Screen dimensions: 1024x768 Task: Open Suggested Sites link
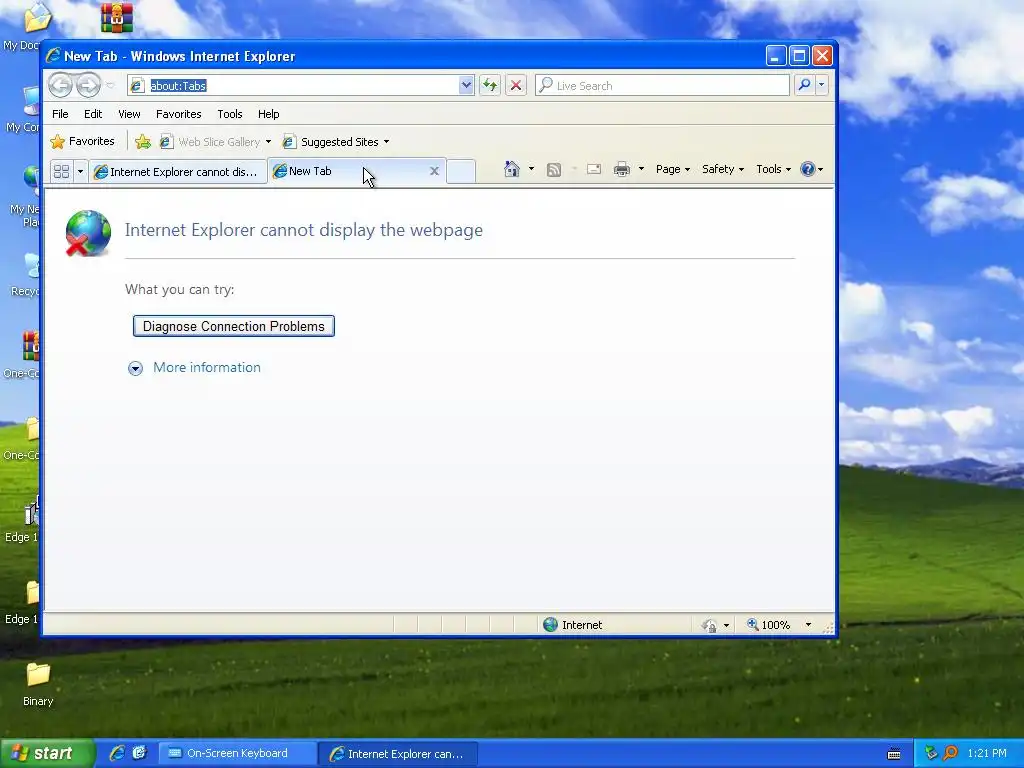331,142
